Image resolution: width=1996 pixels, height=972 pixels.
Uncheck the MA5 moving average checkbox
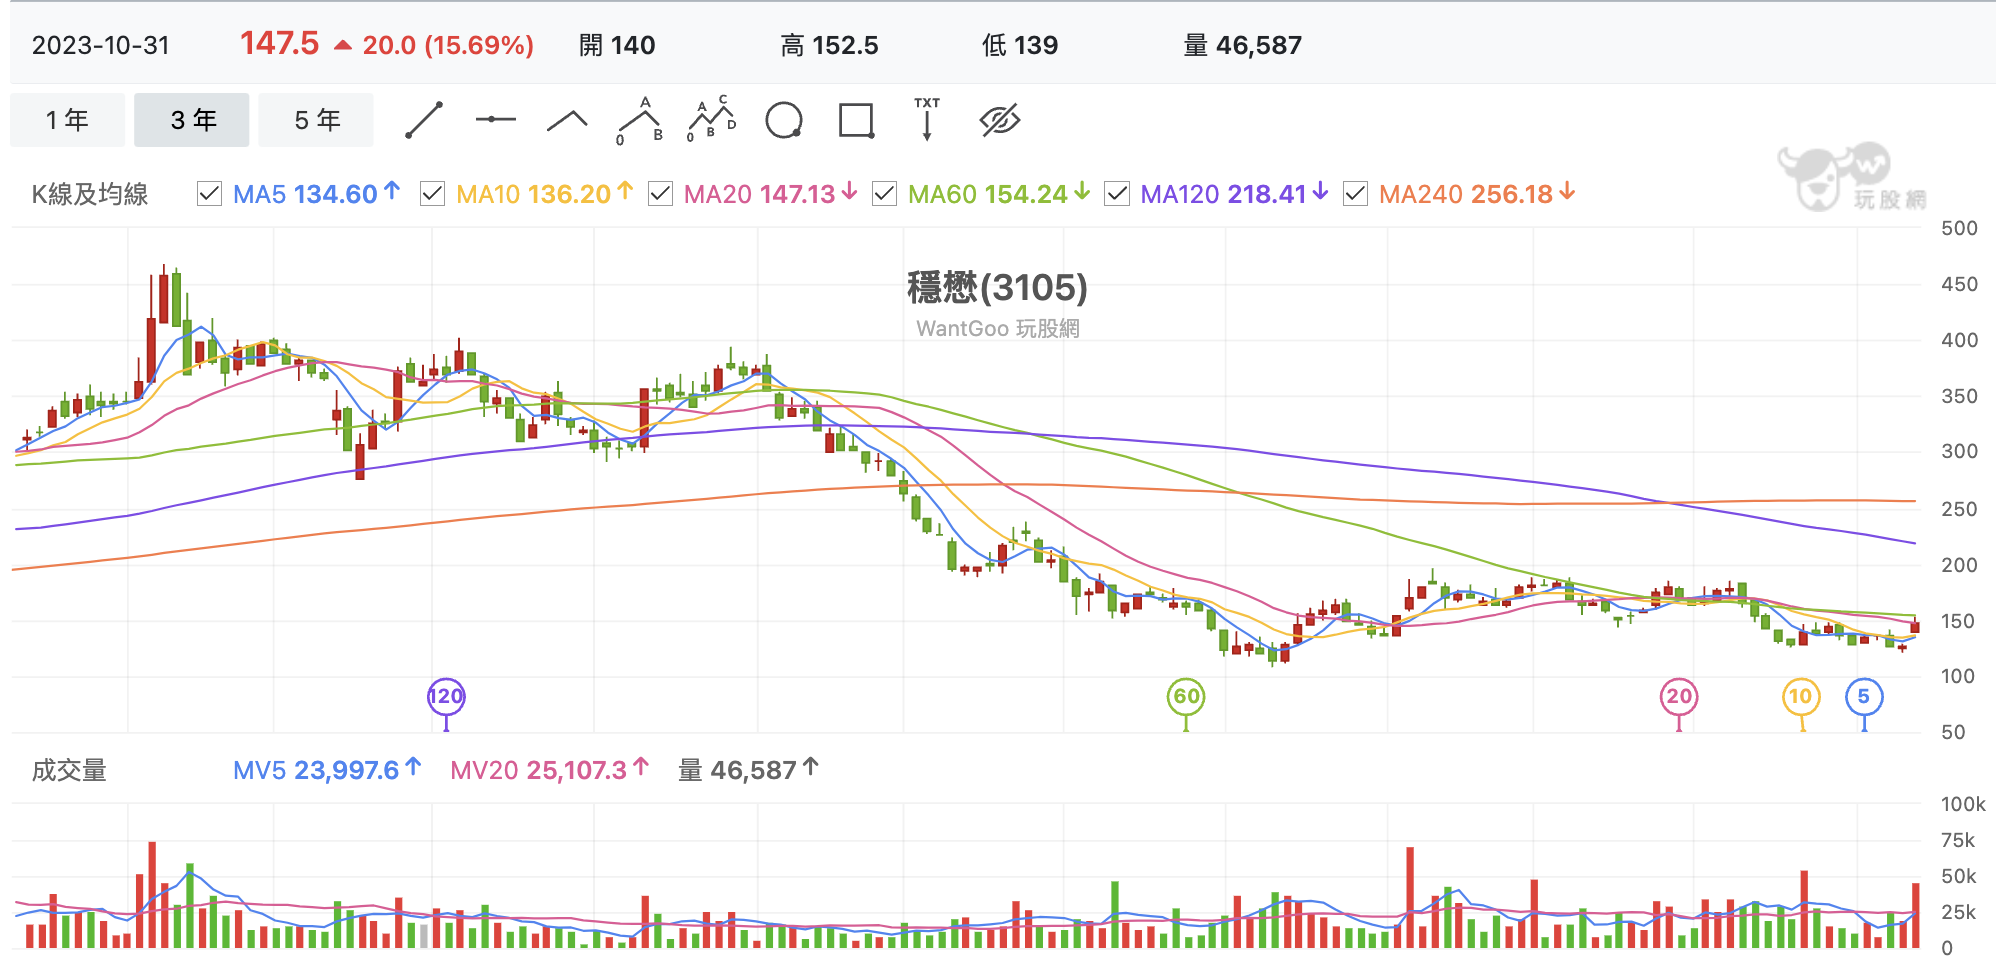click(x=209, y=194)
